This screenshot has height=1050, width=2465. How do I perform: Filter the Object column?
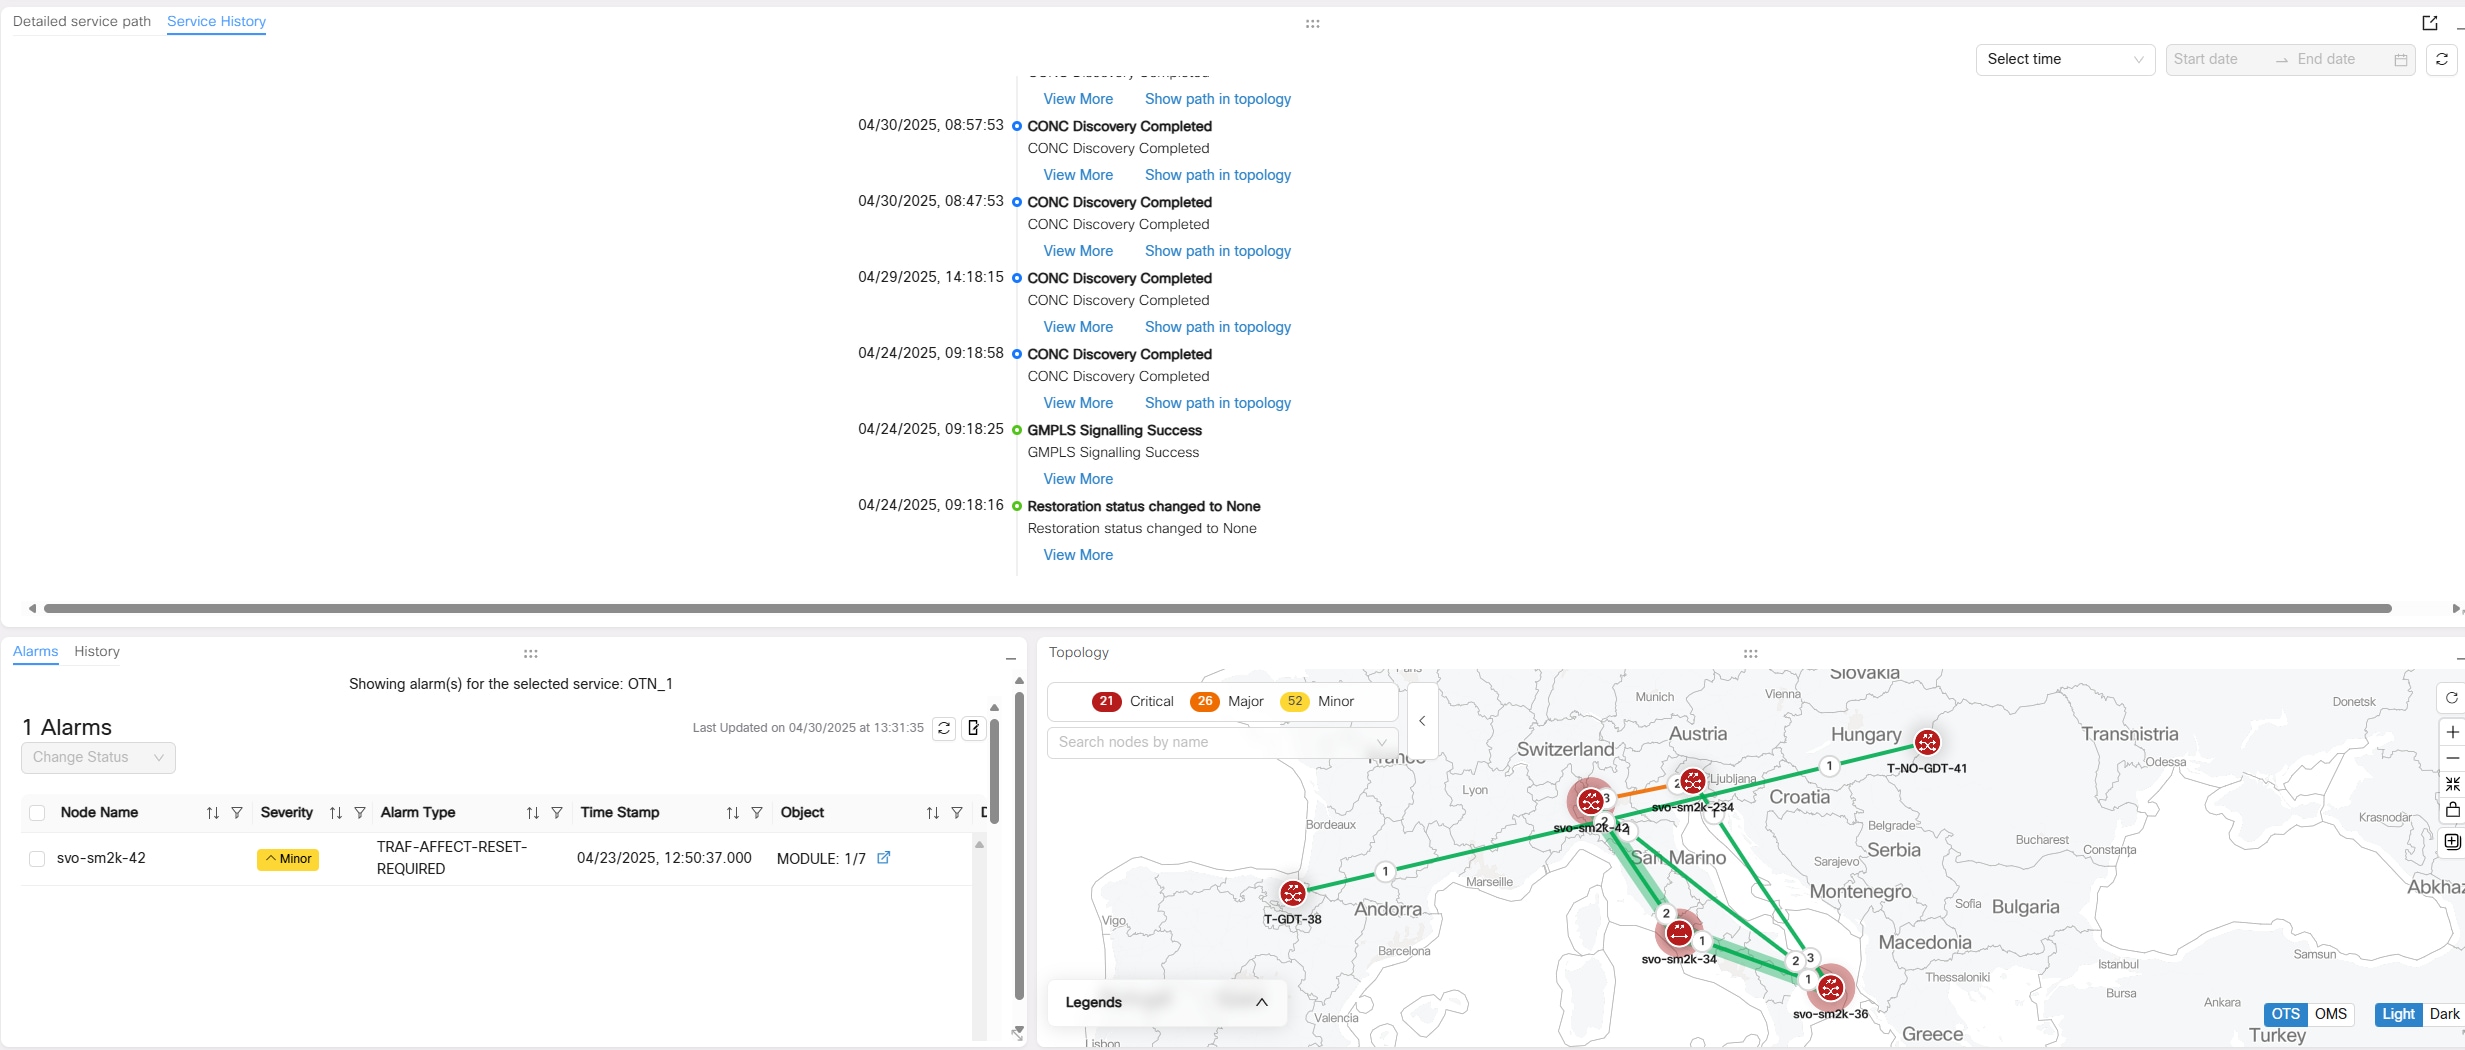pyautogui.click(x=957, y=813)
